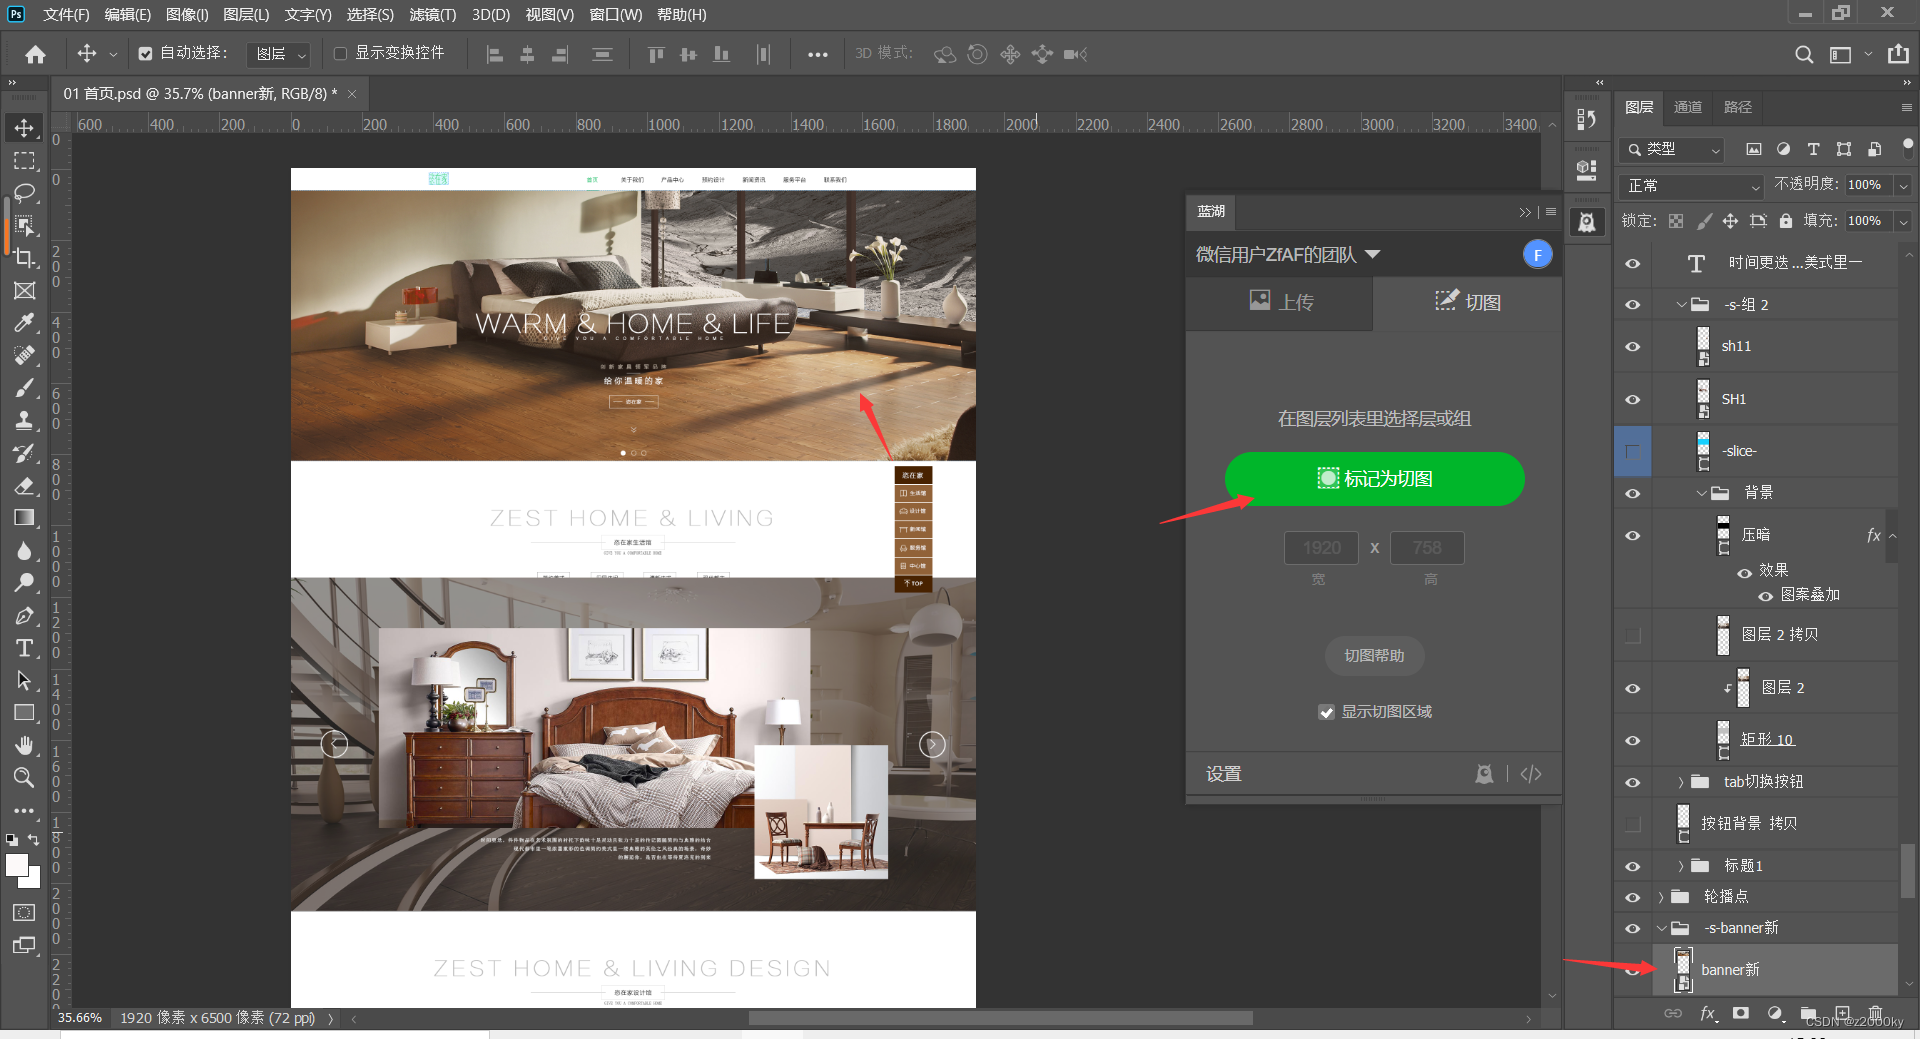Click the default colors mini swatch icon

[11, 840]
